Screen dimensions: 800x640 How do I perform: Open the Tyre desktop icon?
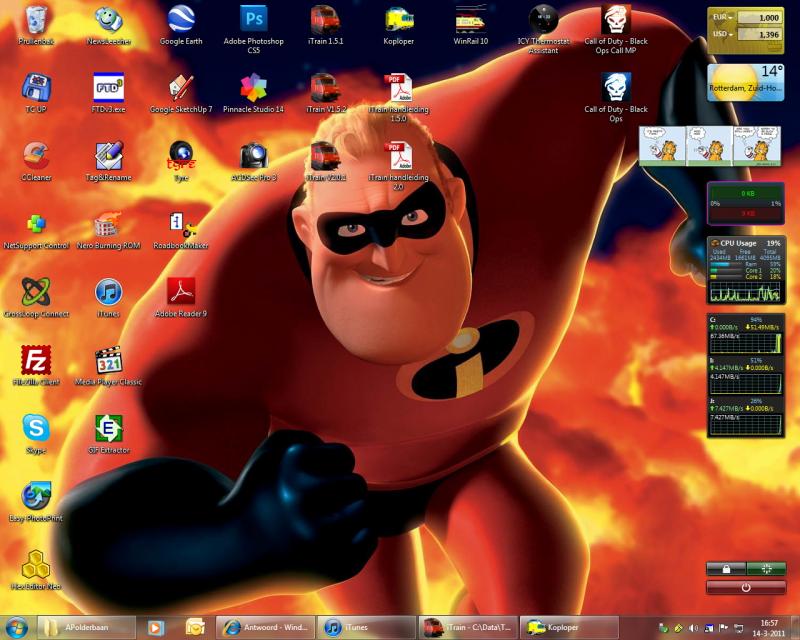coord(181,162)
